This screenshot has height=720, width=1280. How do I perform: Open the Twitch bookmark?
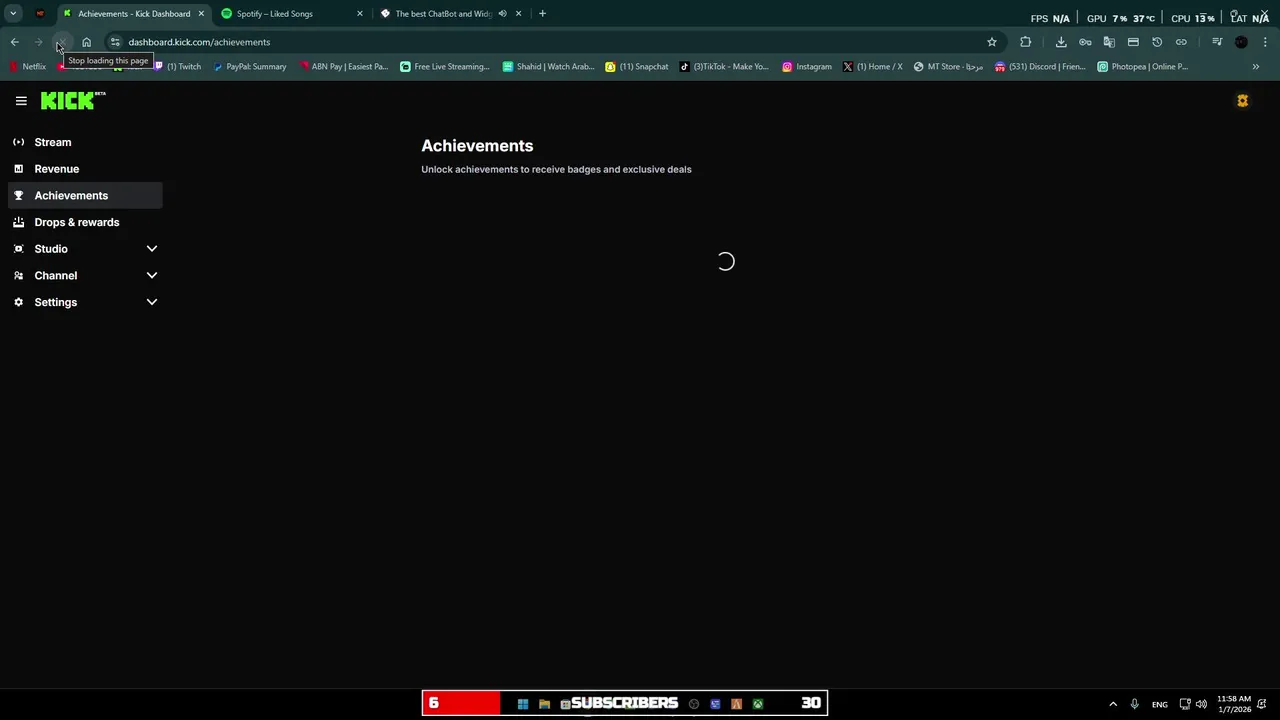coord(177,67)
